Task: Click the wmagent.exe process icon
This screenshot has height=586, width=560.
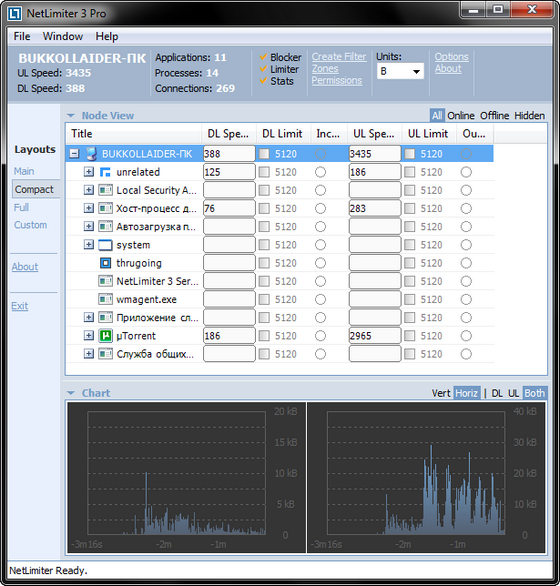Action: [x=105, y=299]
